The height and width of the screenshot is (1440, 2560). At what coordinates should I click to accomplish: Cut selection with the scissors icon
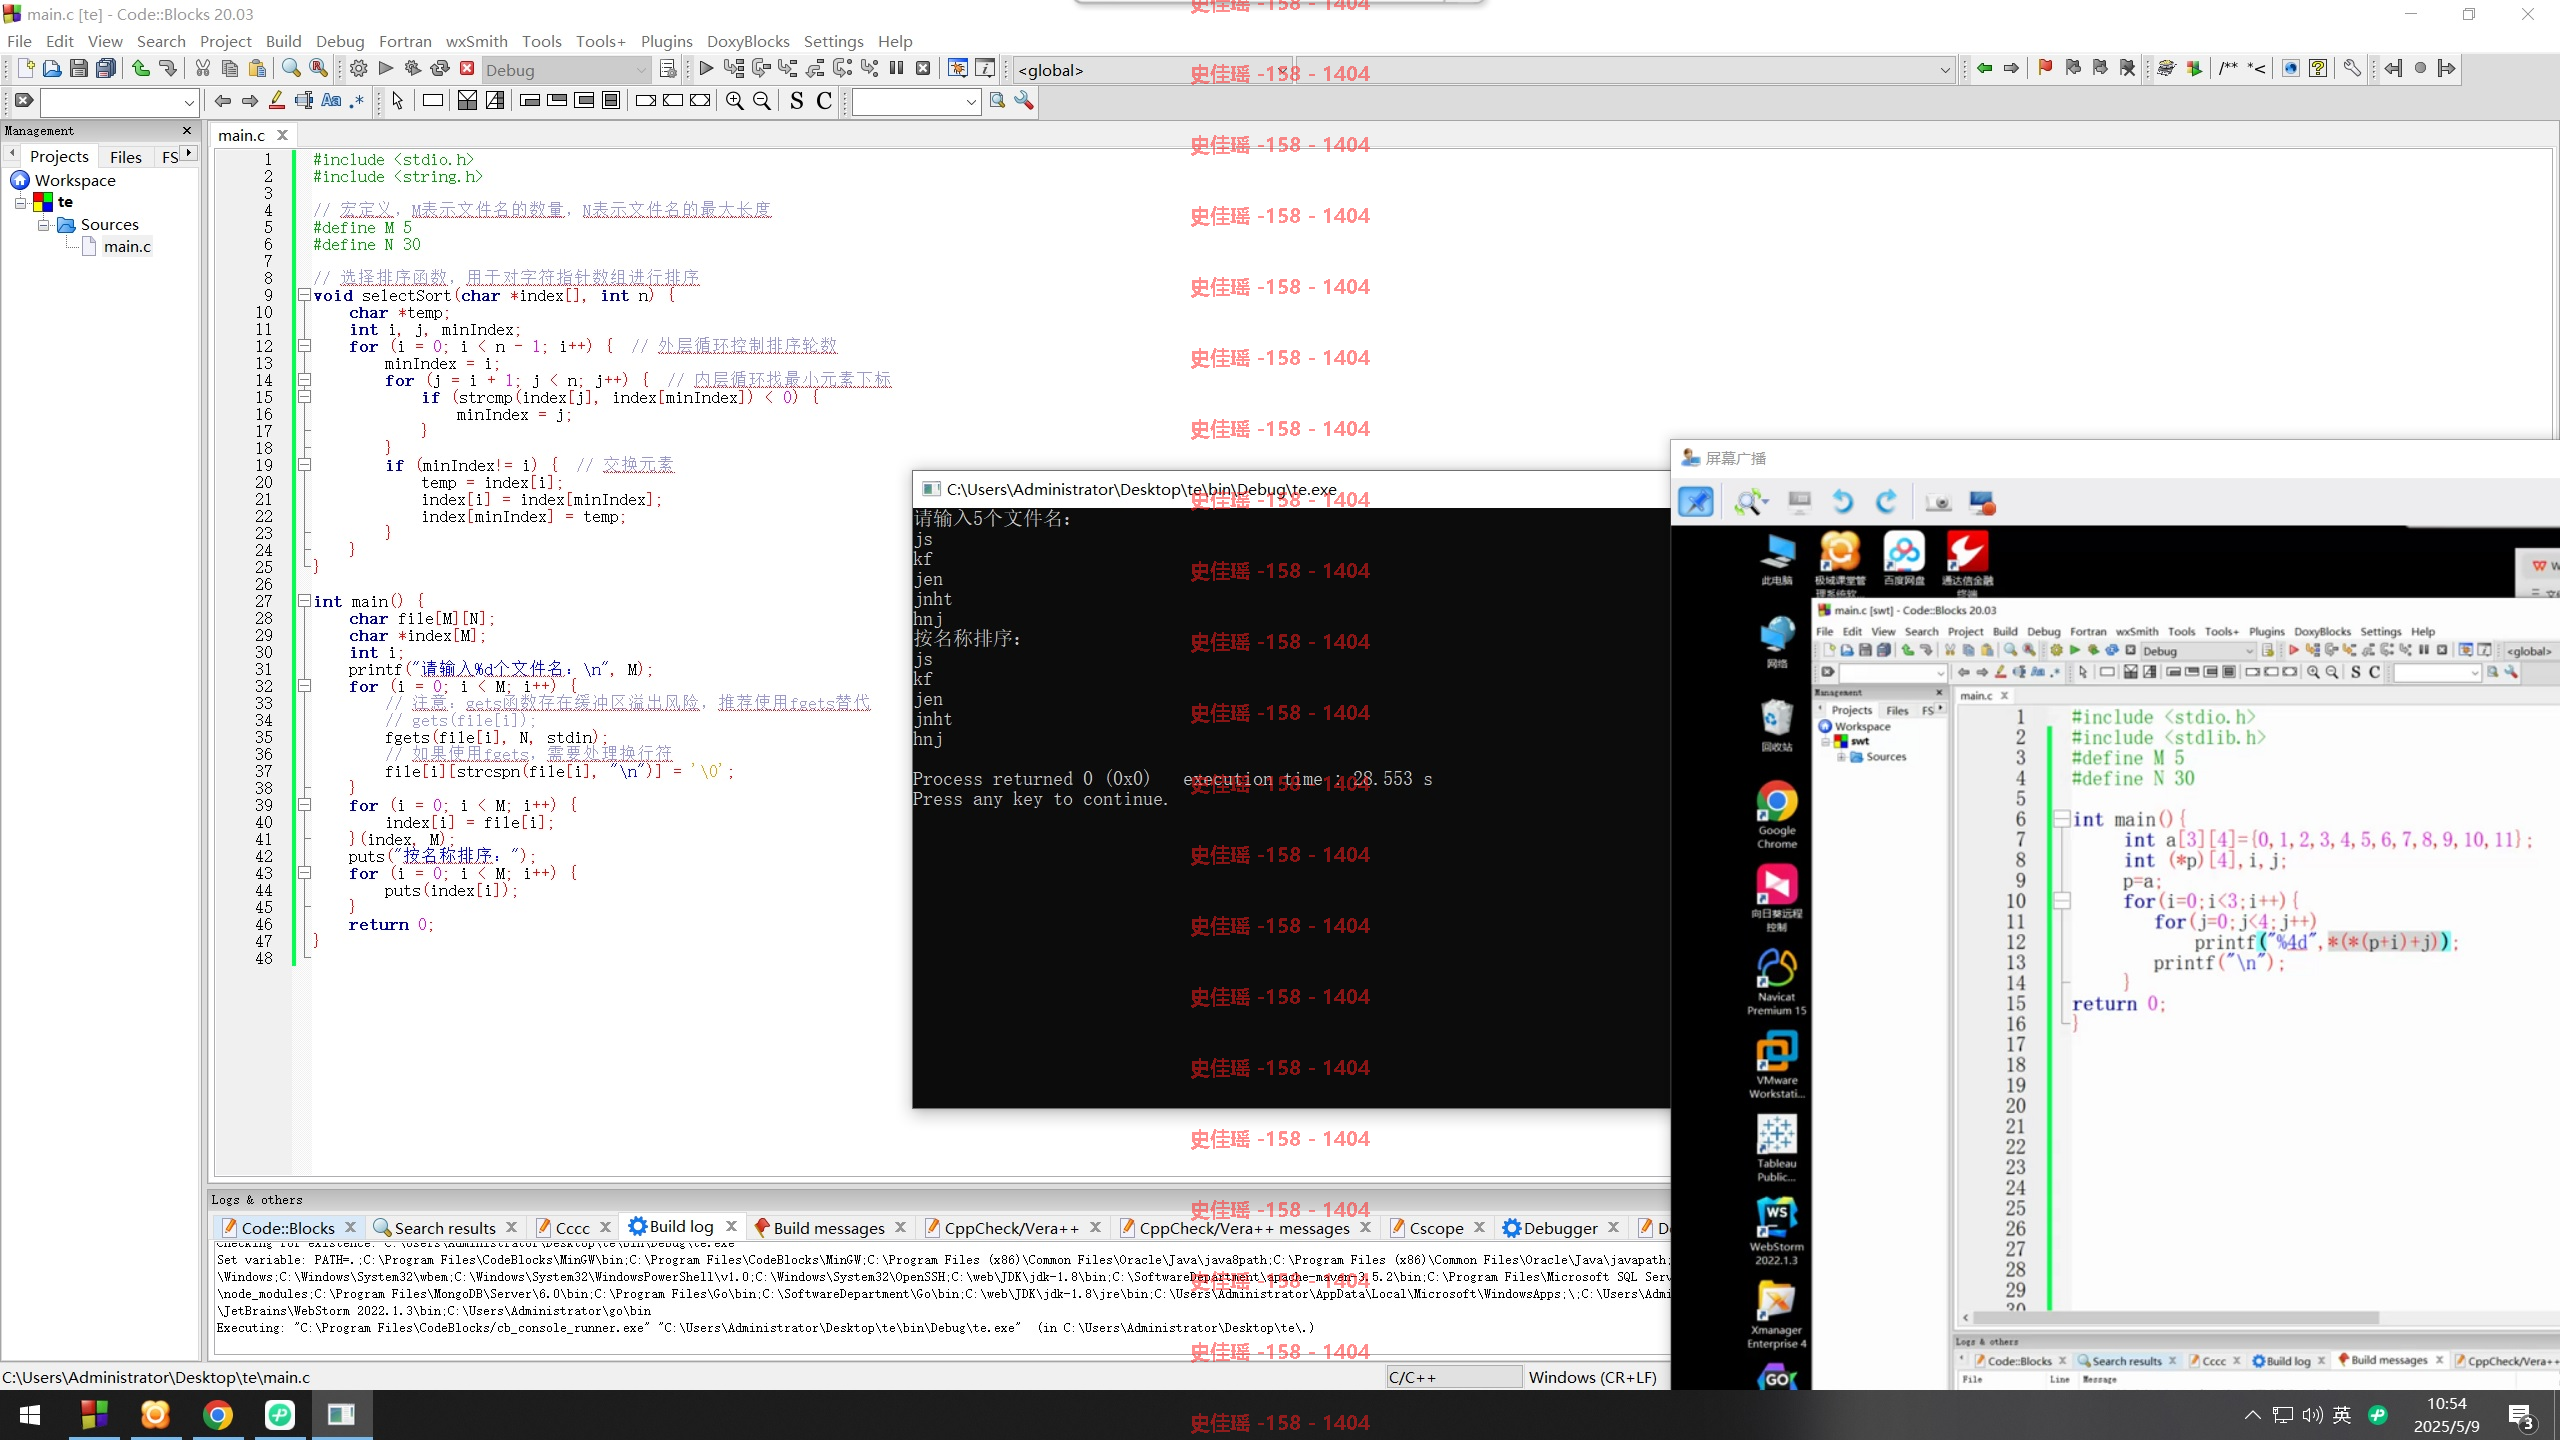coord(203,69)
